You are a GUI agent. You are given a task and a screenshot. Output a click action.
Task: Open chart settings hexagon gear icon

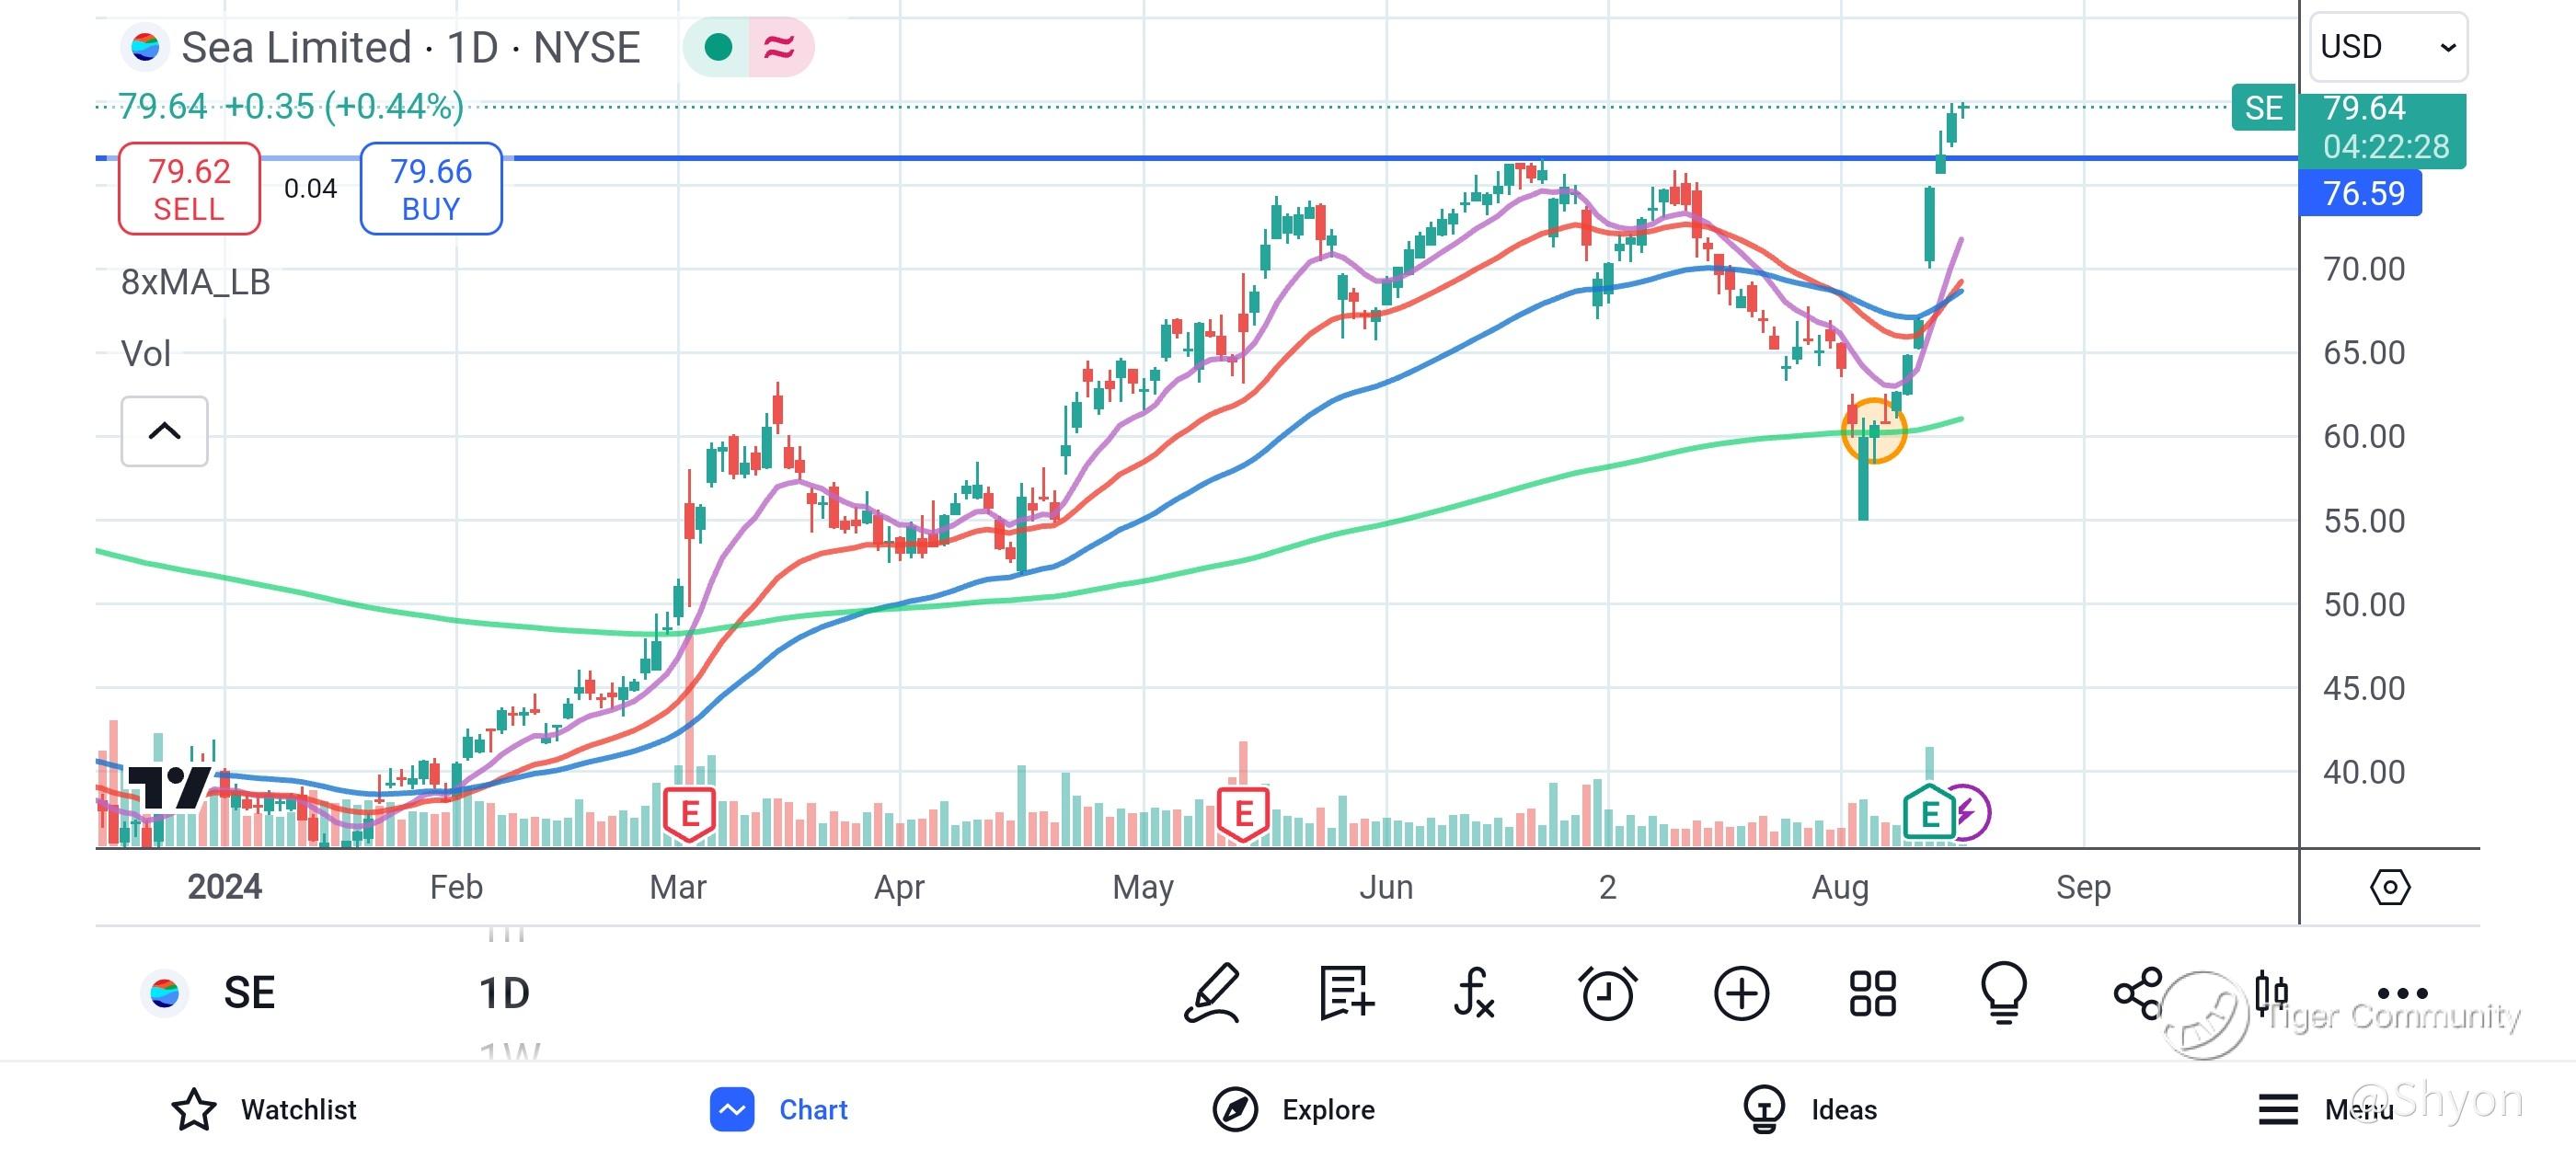pos(2389,887)
